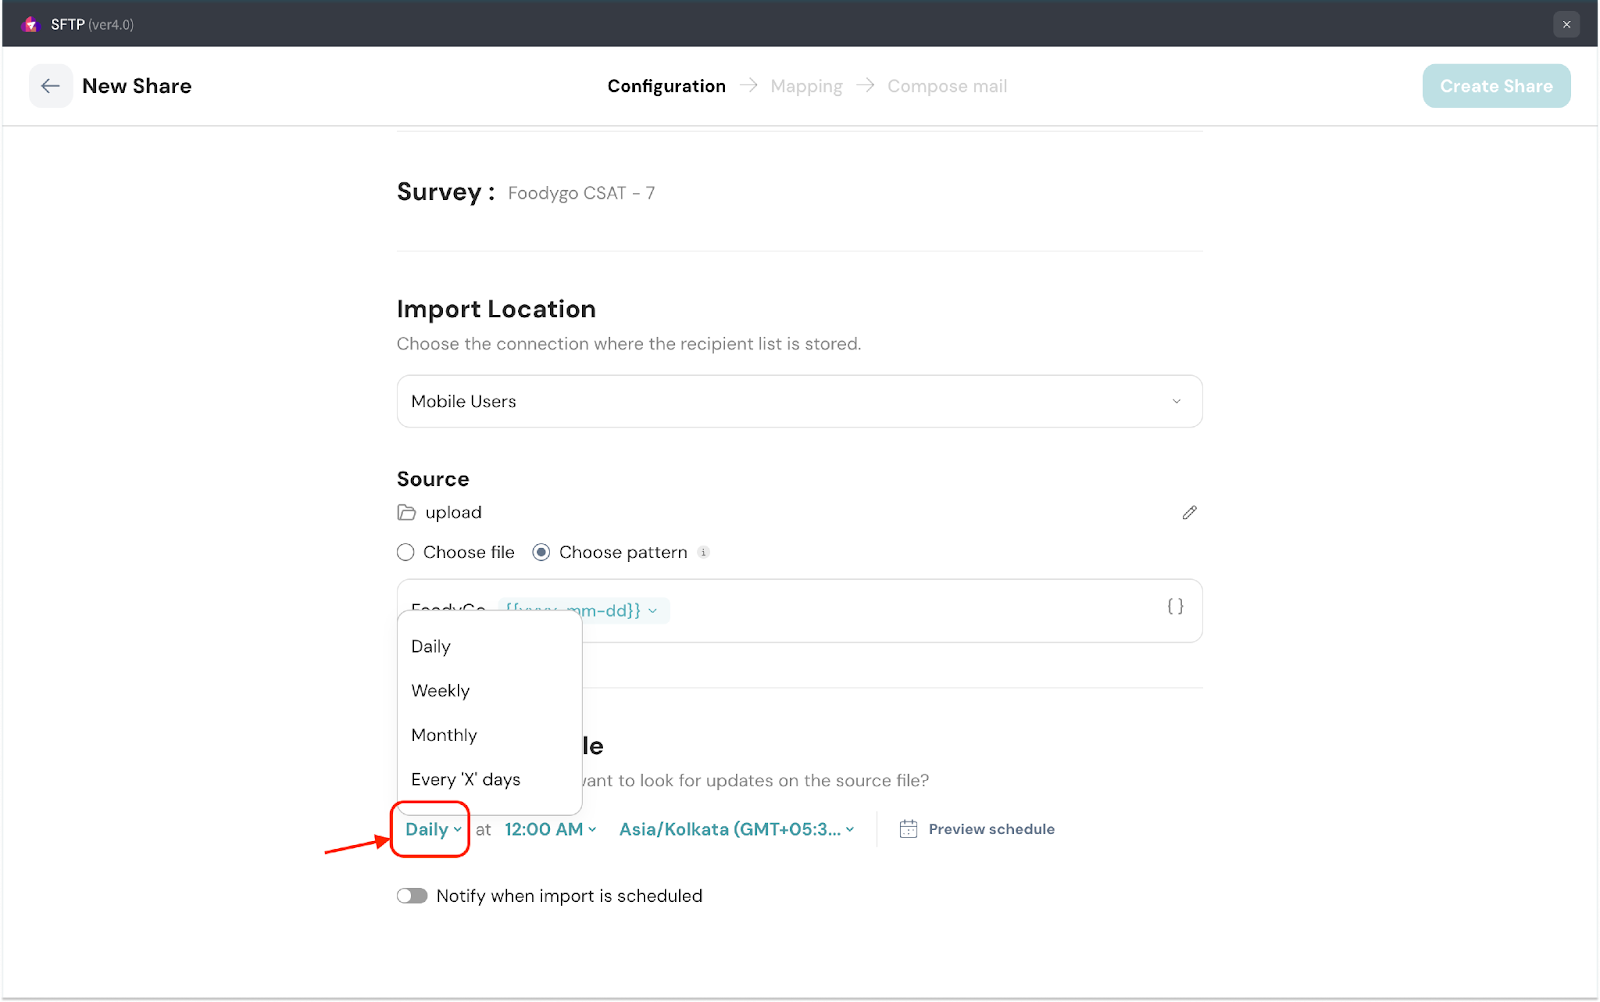Click the curly braces variable icon
This screenshot has width=1600, height=1002.
(x=1175, y=606)
